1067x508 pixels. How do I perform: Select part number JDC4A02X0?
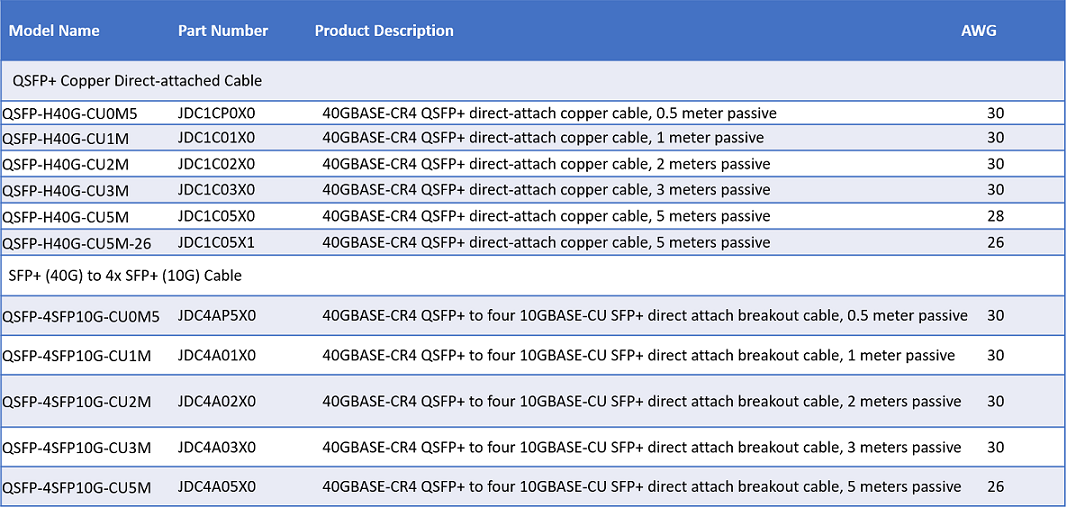click(216, 402)
